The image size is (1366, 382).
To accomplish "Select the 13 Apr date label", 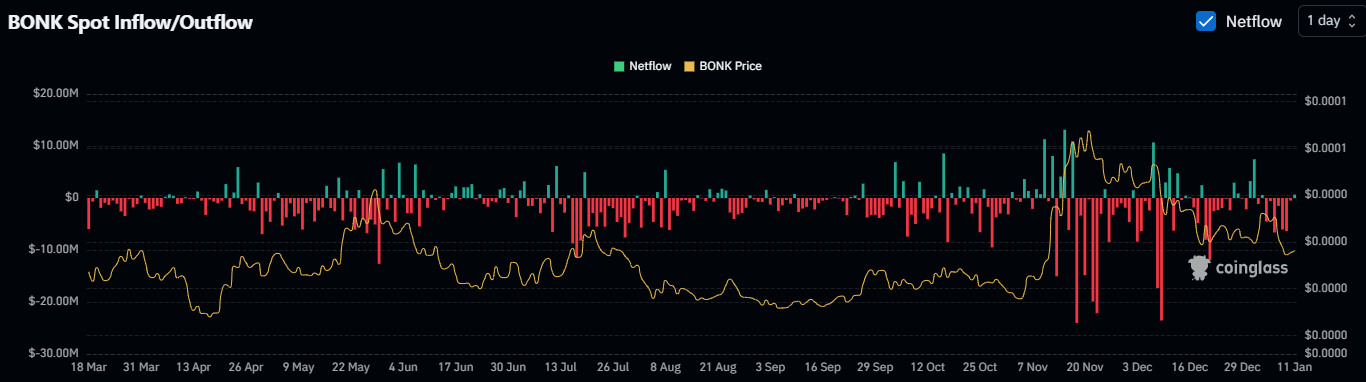I will coord(194,367).
